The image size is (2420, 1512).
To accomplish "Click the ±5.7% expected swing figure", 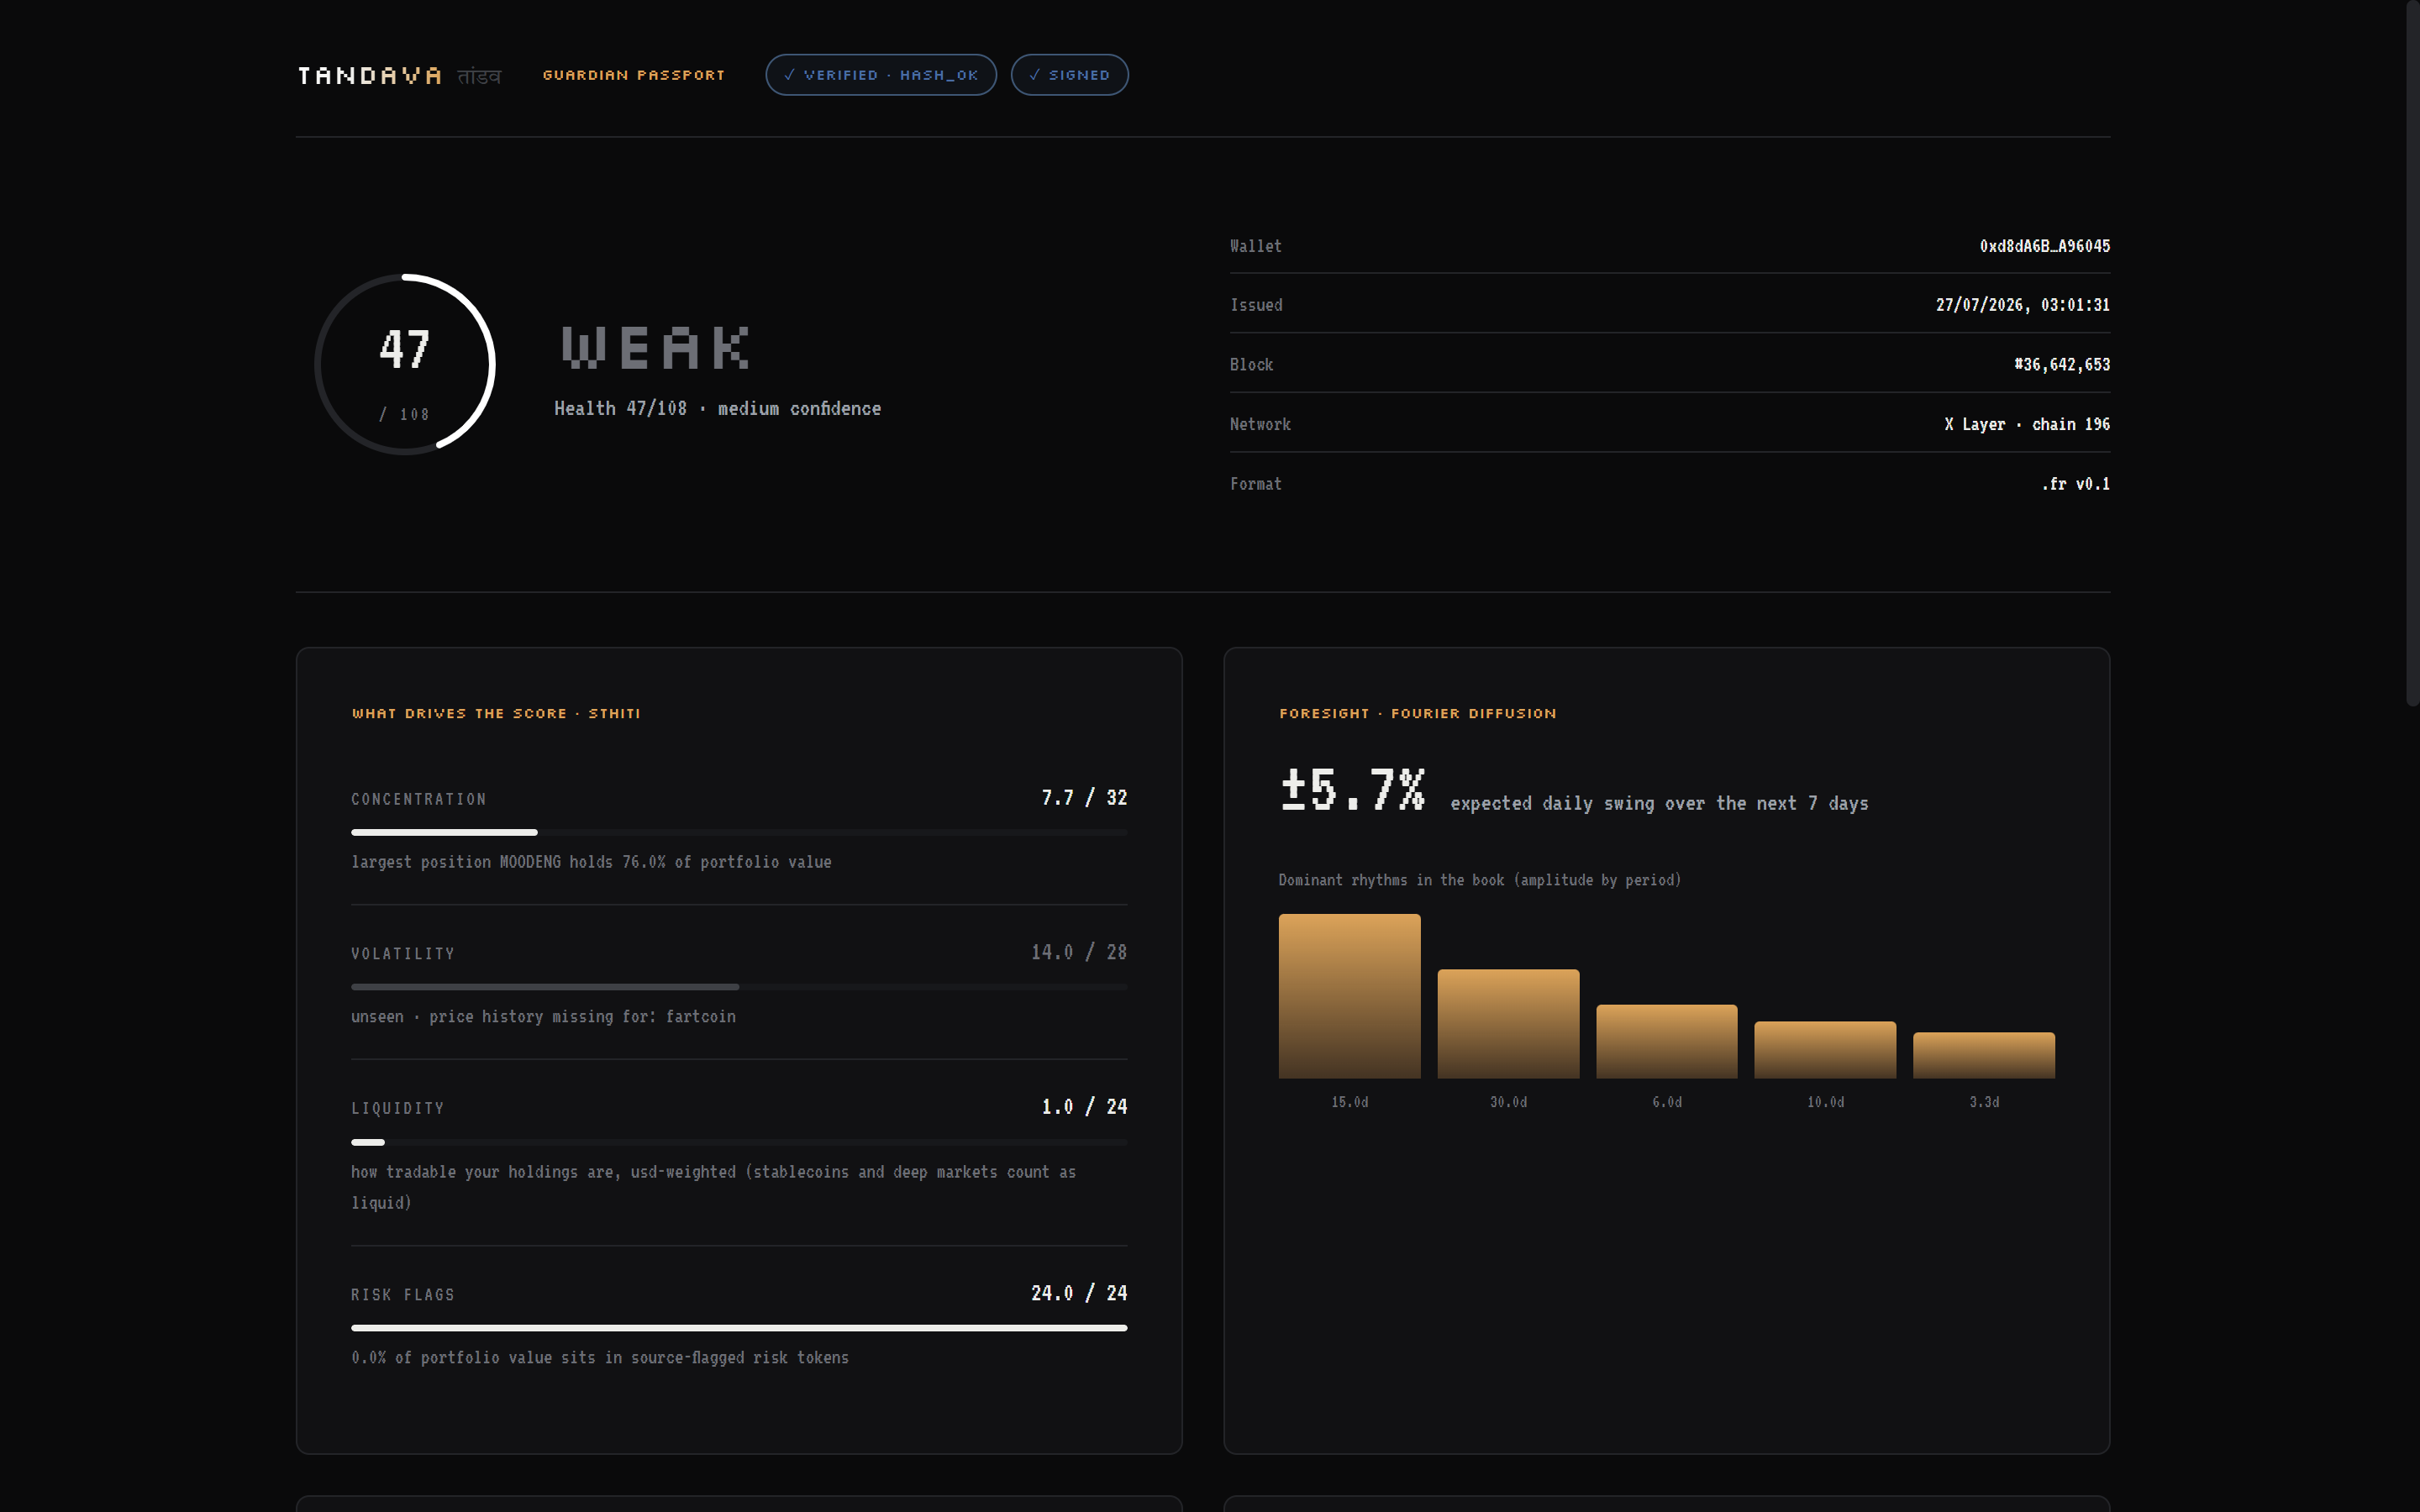I will point(1352,789).
